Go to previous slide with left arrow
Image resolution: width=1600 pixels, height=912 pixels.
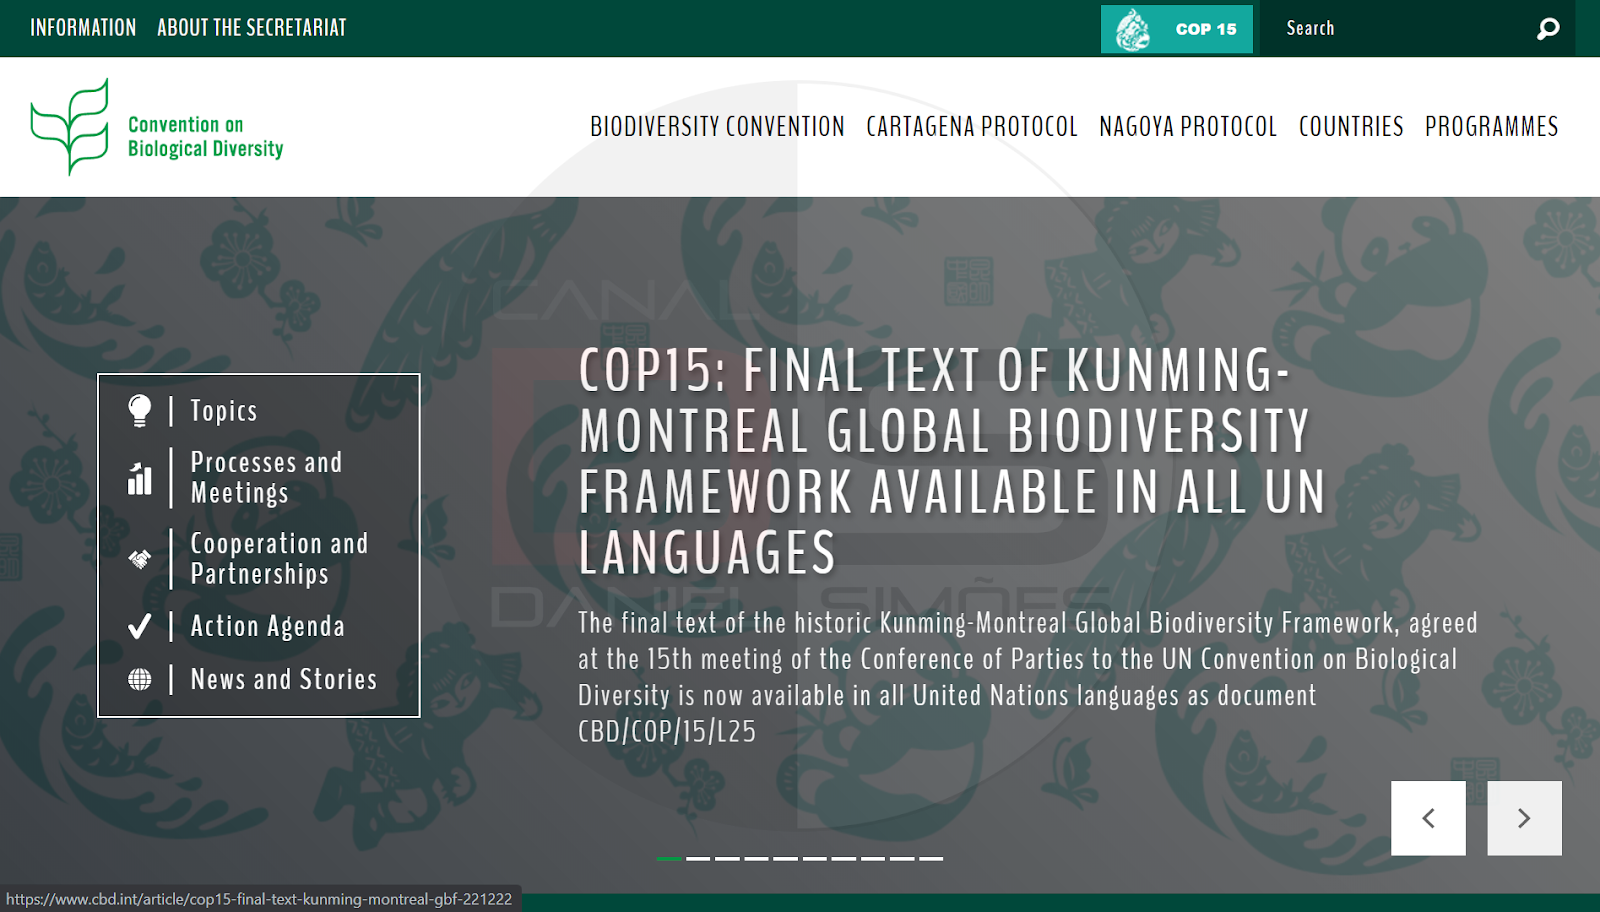[1428, 818]
